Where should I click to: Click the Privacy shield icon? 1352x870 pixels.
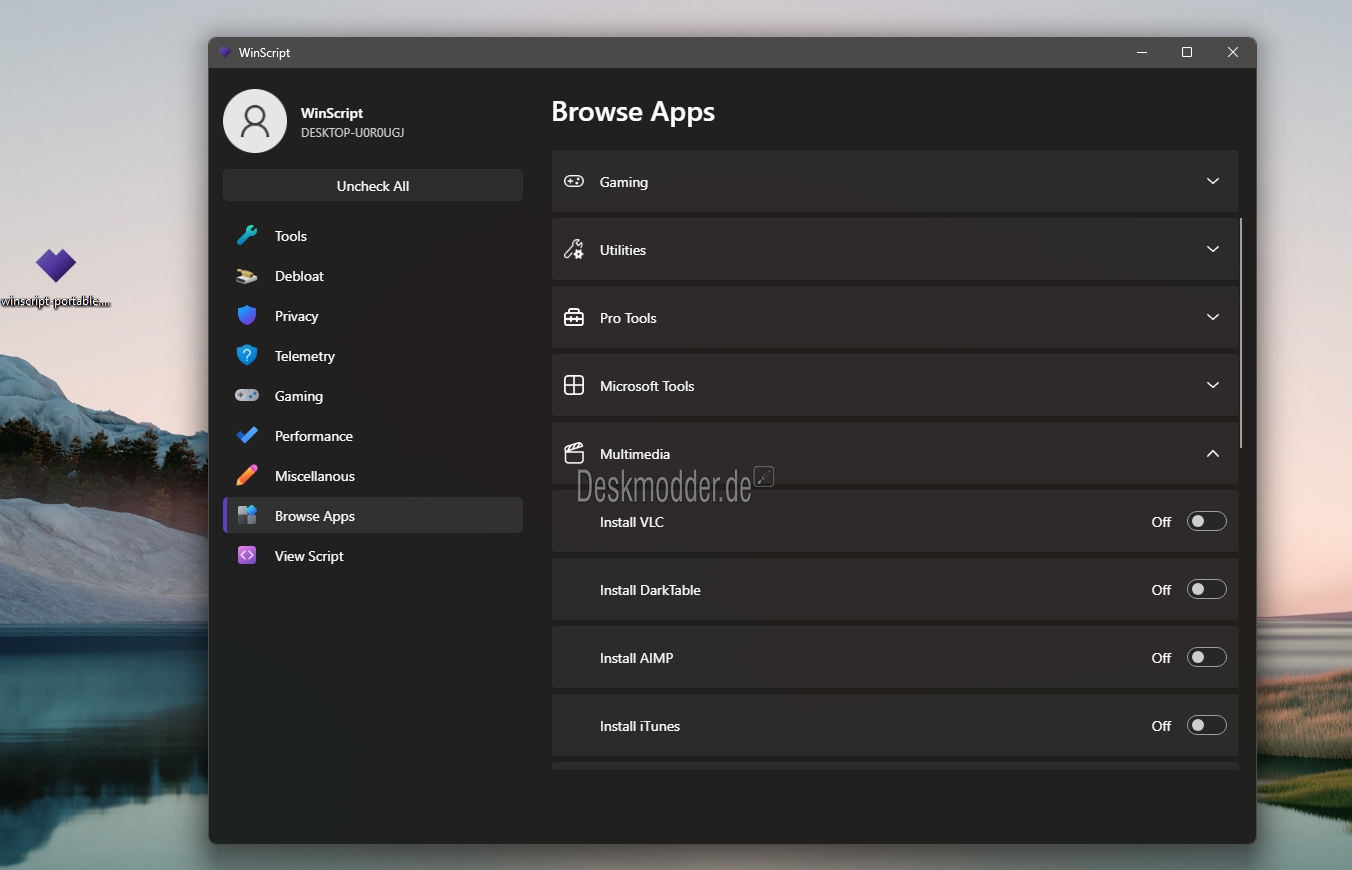[x=247, y=316]
